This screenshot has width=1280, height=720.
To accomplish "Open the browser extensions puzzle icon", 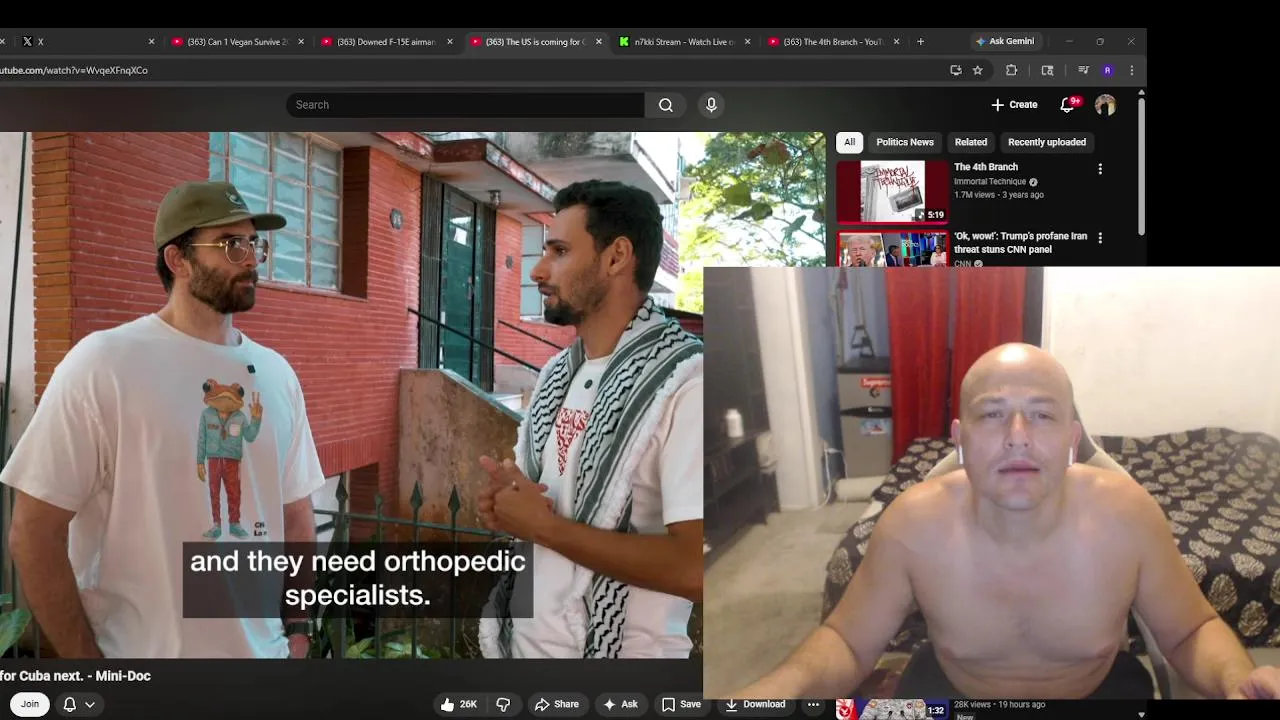I will click(1011, 70).
